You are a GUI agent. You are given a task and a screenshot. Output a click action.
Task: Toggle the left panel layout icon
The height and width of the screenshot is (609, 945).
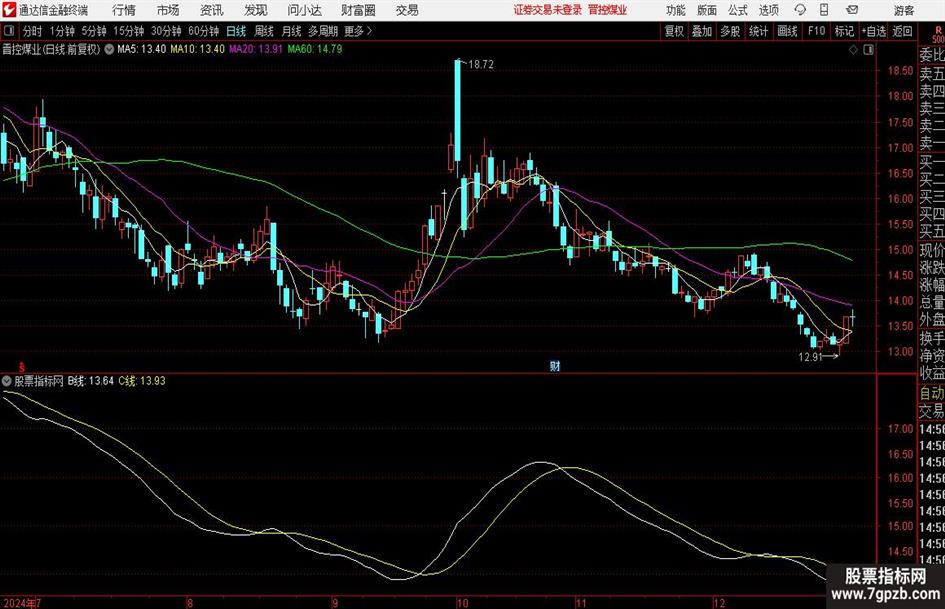pos(8,31)
